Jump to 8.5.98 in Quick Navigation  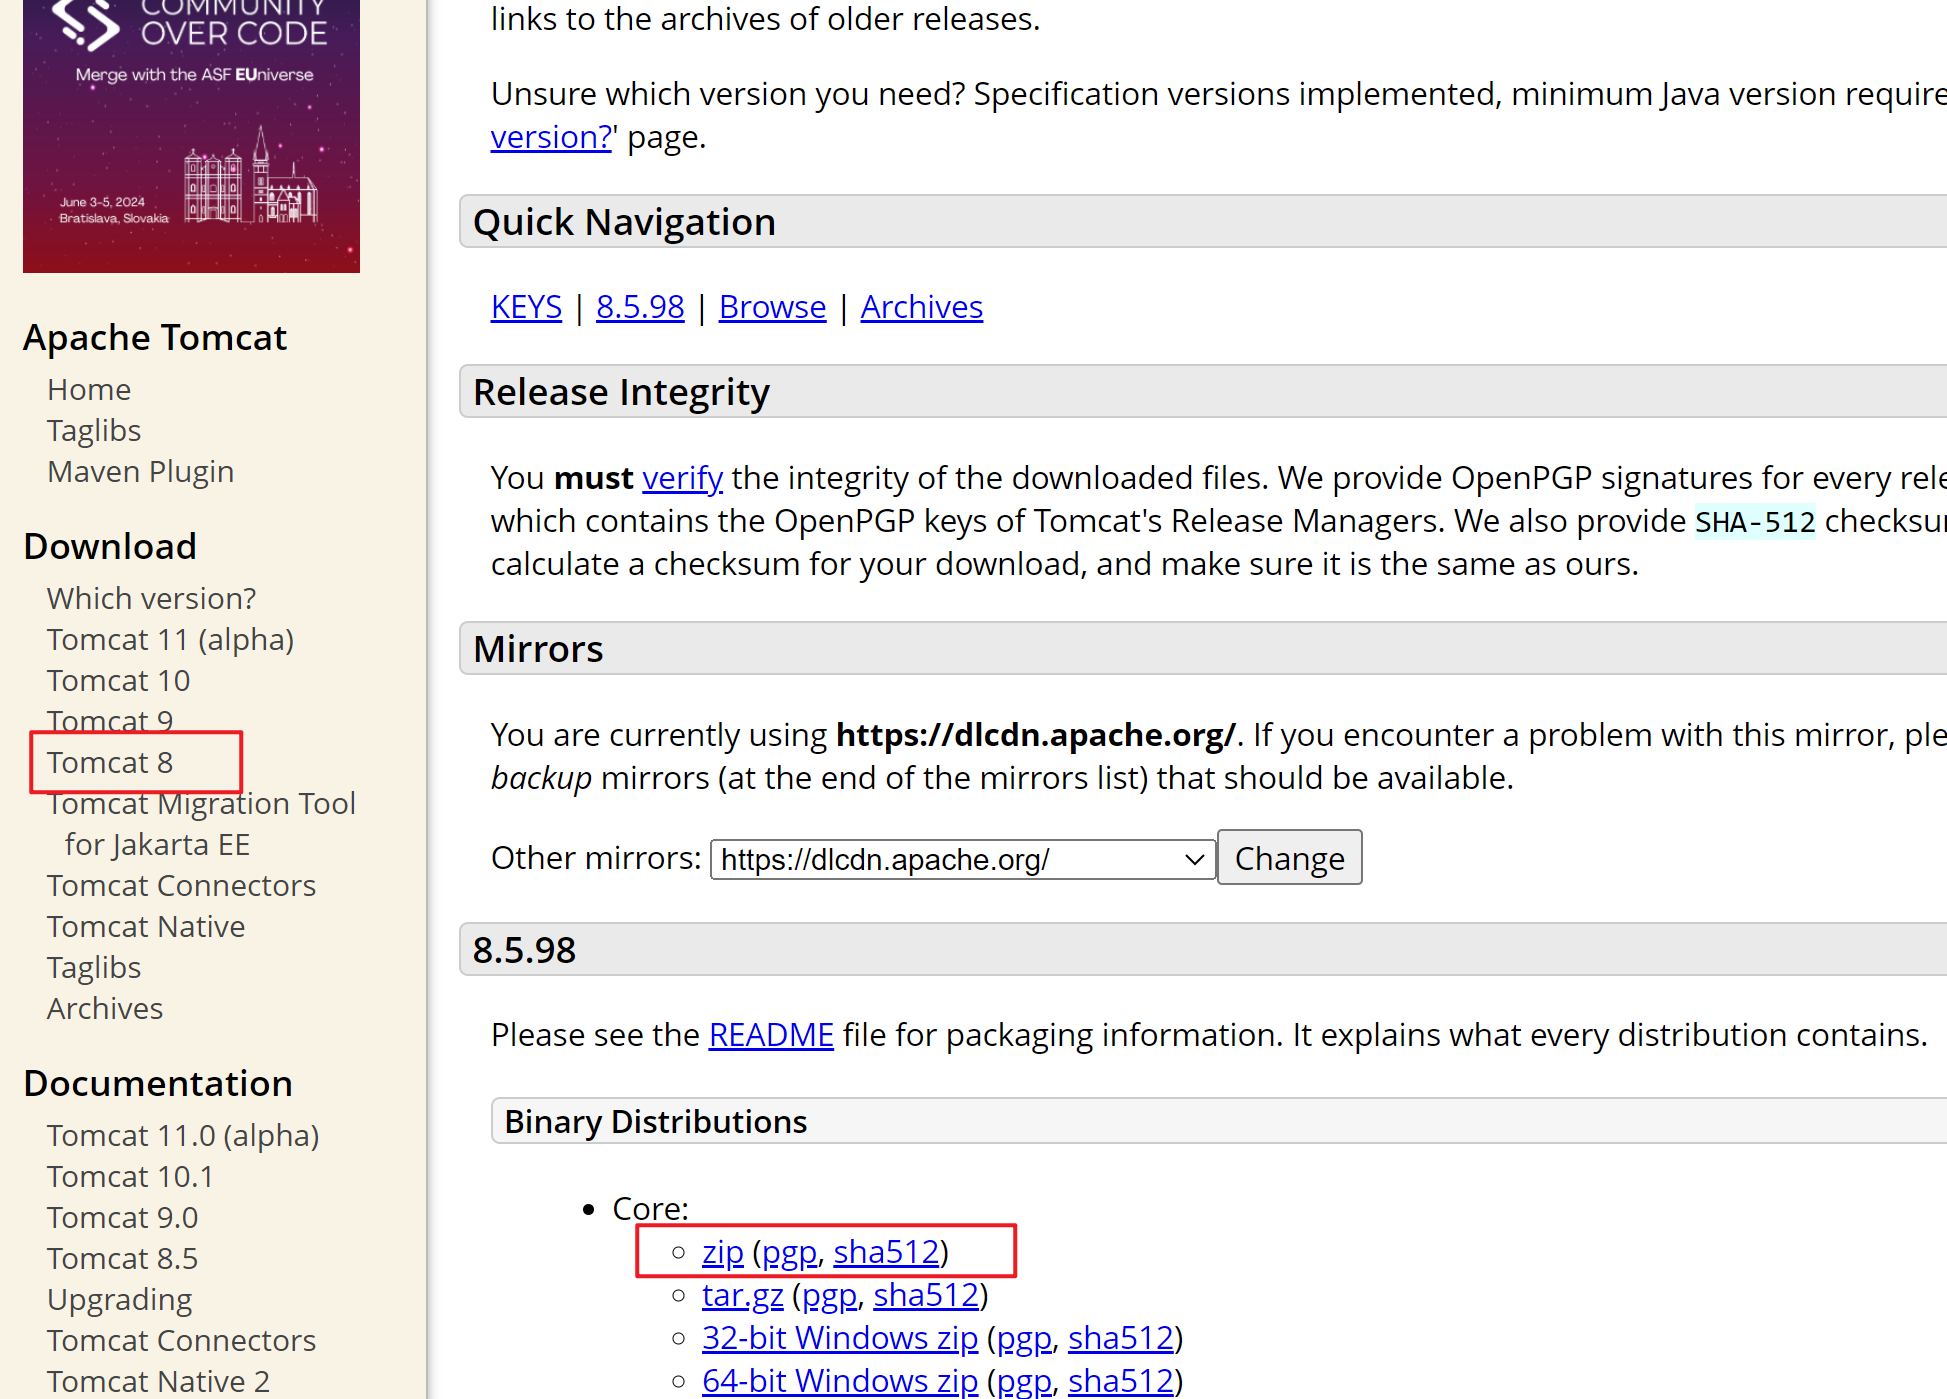point(640,307)
